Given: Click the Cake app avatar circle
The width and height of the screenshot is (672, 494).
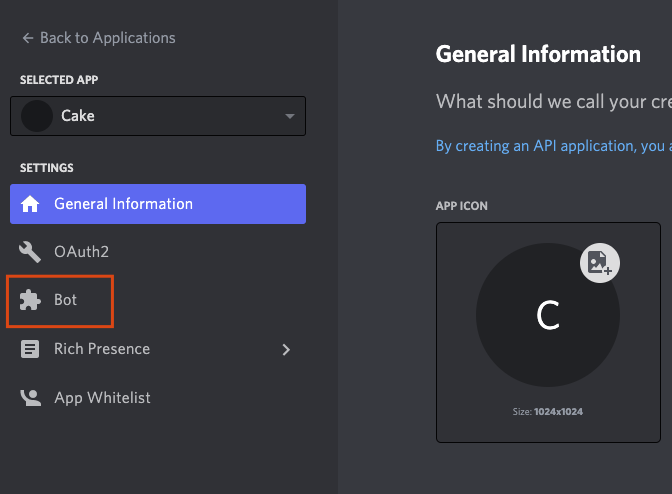Looking at the screenshot, I should 37,116.
